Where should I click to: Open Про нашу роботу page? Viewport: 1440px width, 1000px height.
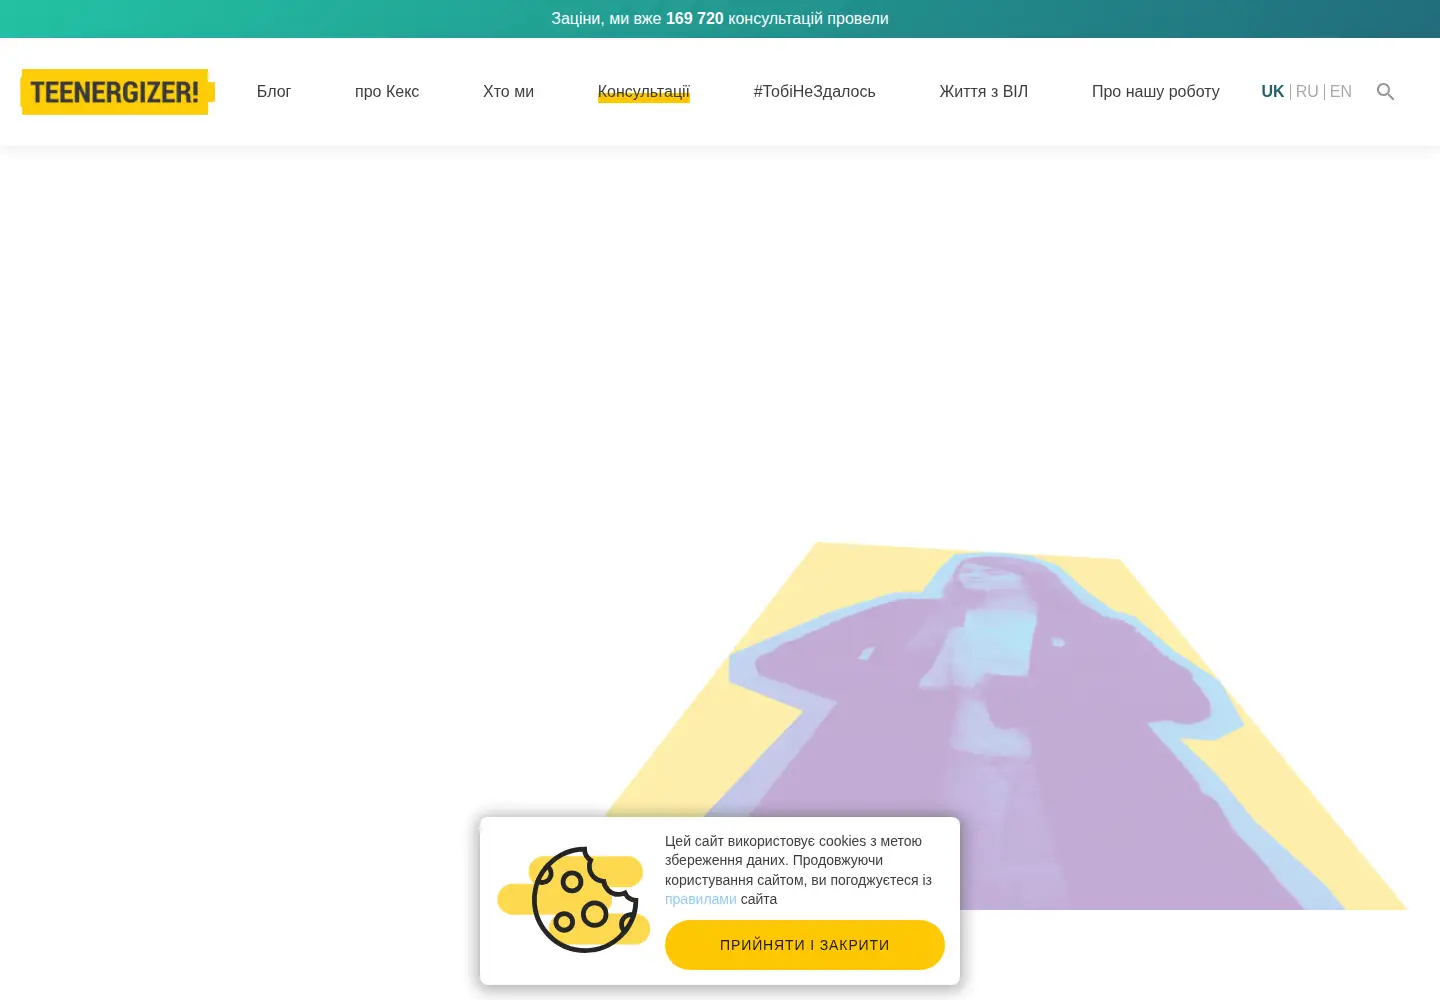[x=1155, y=92]
